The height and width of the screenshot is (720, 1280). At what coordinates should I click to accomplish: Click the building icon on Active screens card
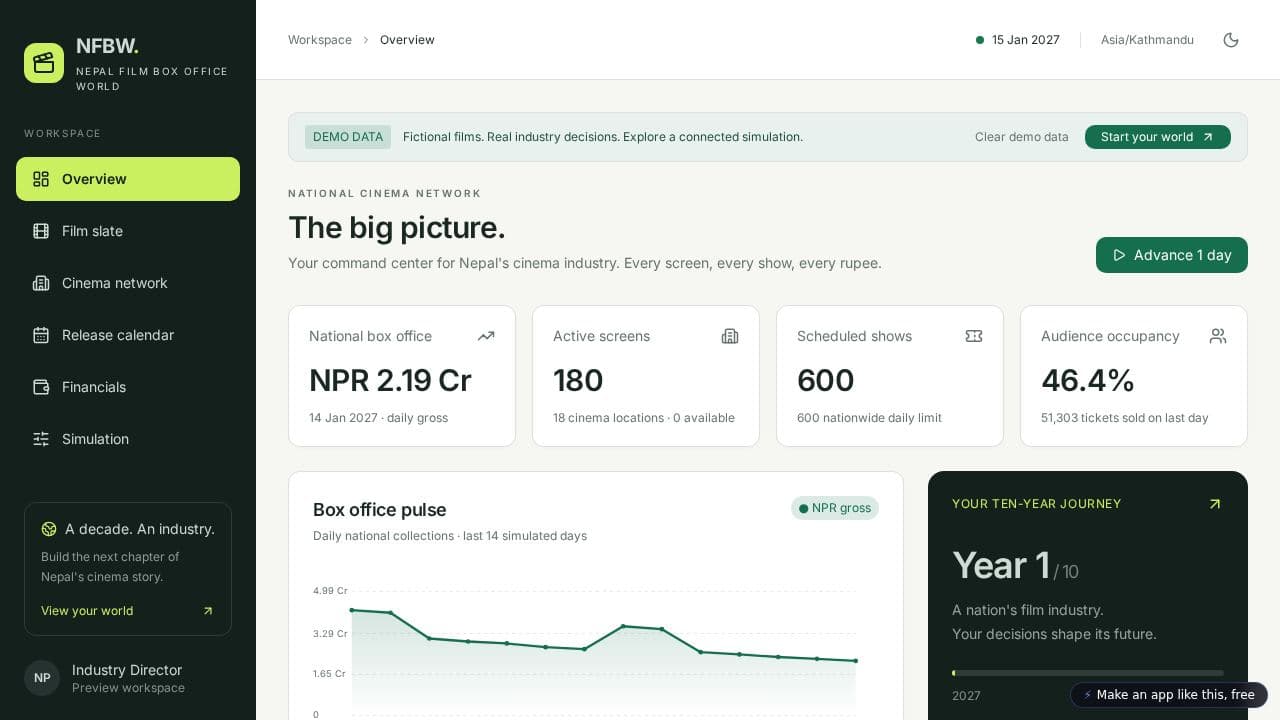(730, 336)
